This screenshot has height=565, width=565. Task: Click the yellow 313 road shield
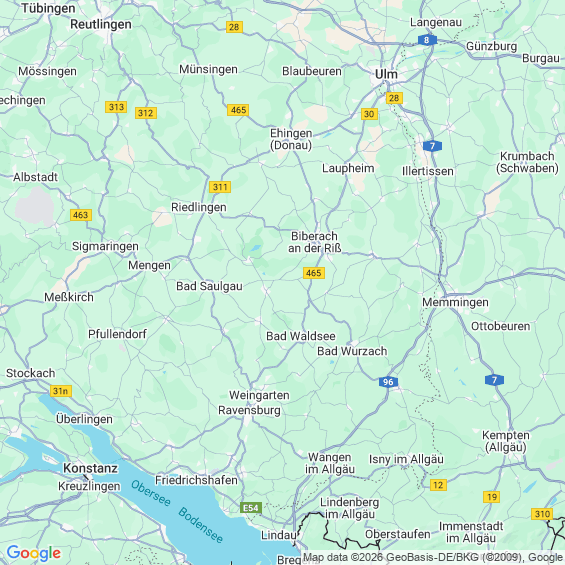[x=116, y=107]
